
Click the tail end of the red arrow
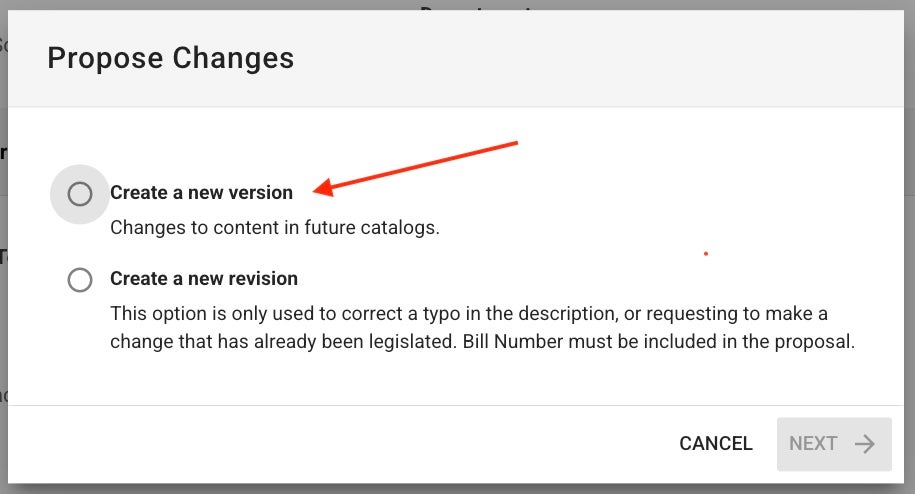pos(512,143)
